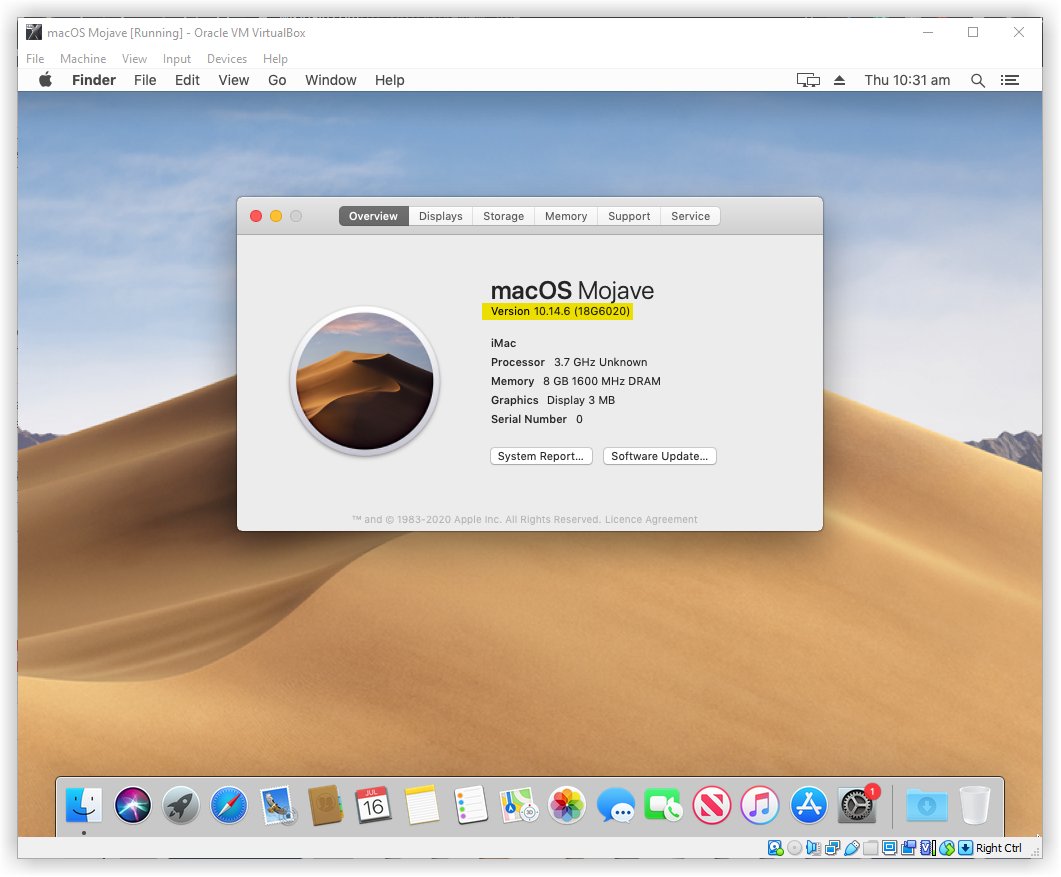Click VirtualBox recording status icon
This screenshot has width=1061, height=877.
tap(909, 848)
